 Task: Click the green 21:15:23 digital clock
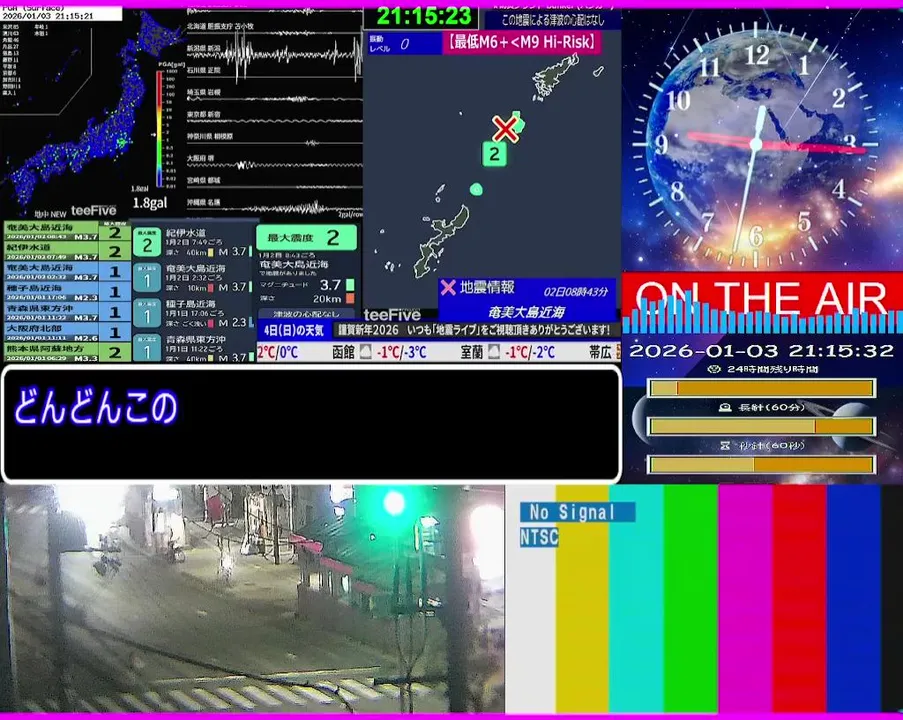(423, 16)
